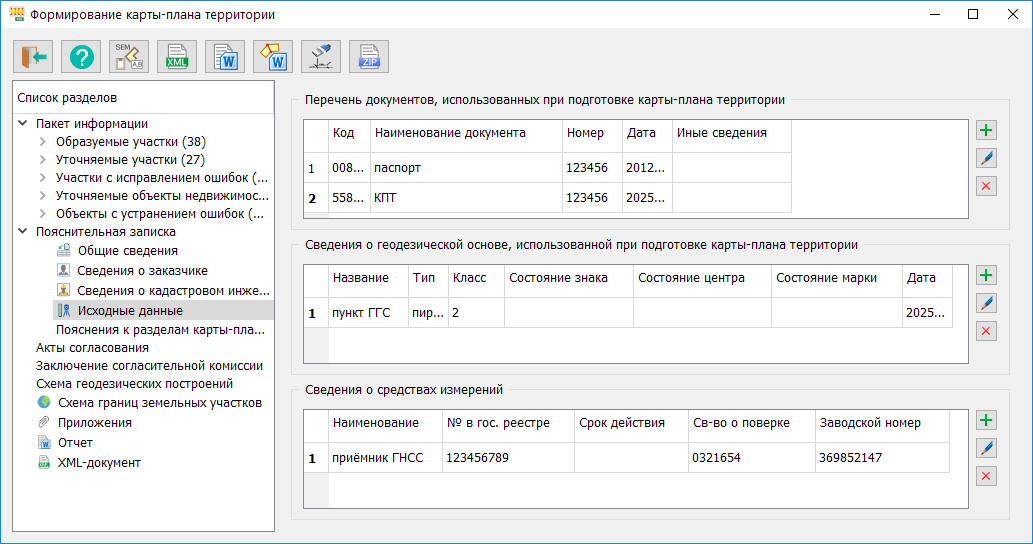The image size is (1033, 544).
Task: Click the Word document report toolbar icon
Action: pos(225,58)
